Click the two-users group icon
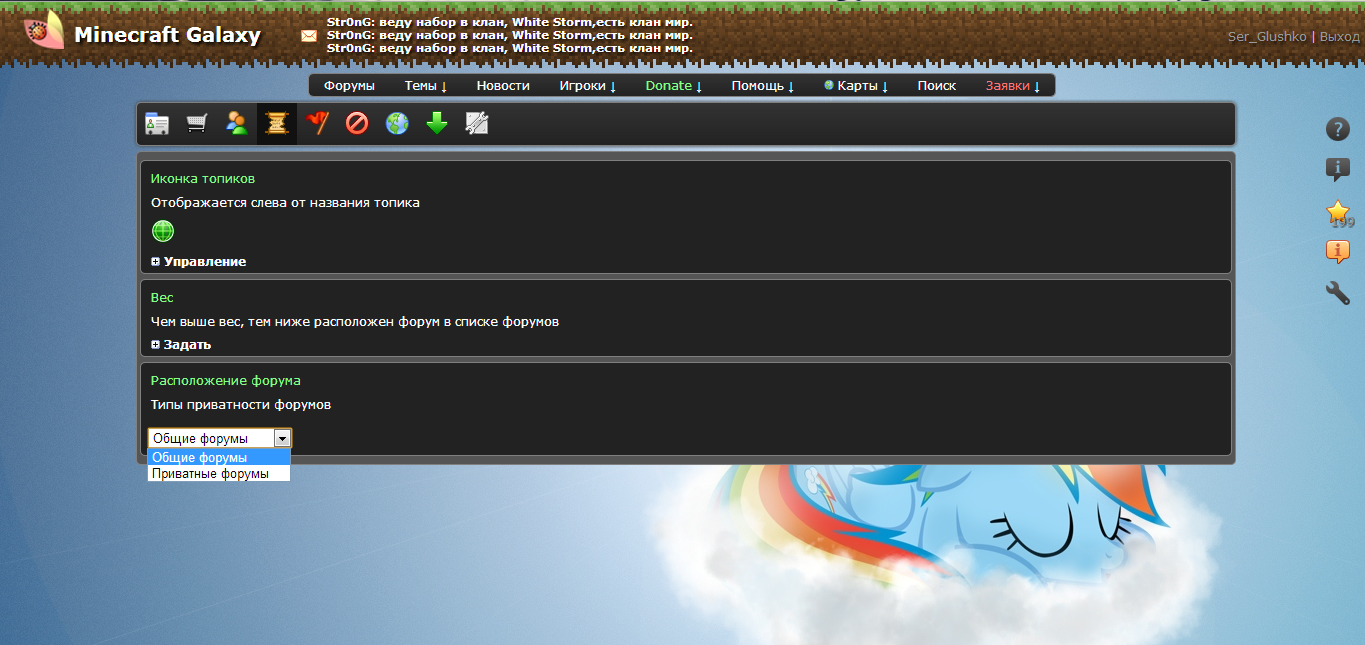1365x645 pixels. click(237, 124)
